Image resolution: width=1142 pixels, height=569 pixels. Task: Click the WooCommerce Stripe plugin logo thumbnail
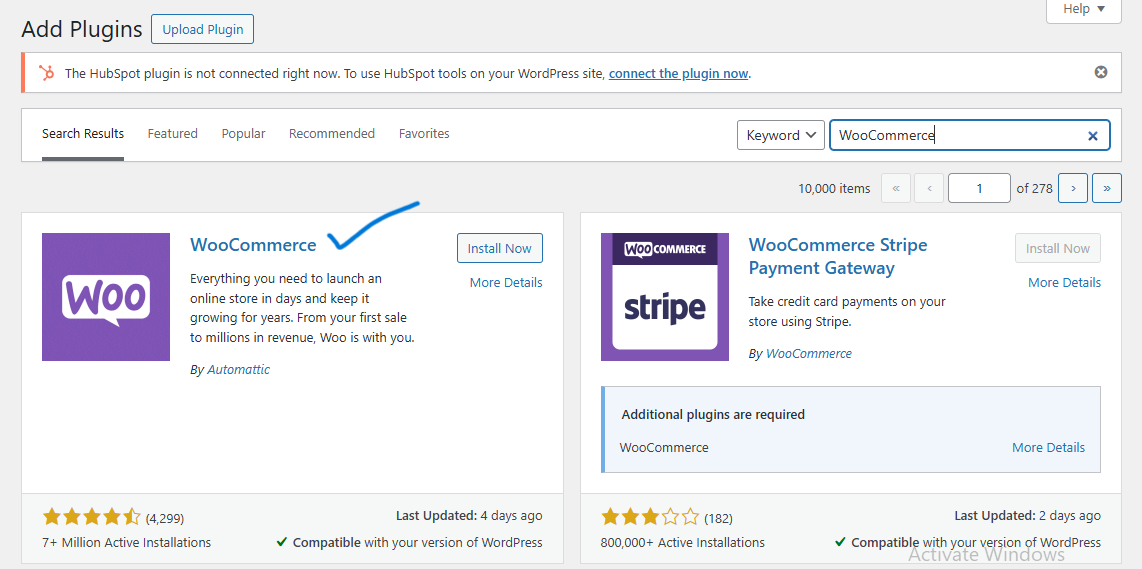point(665,297)
